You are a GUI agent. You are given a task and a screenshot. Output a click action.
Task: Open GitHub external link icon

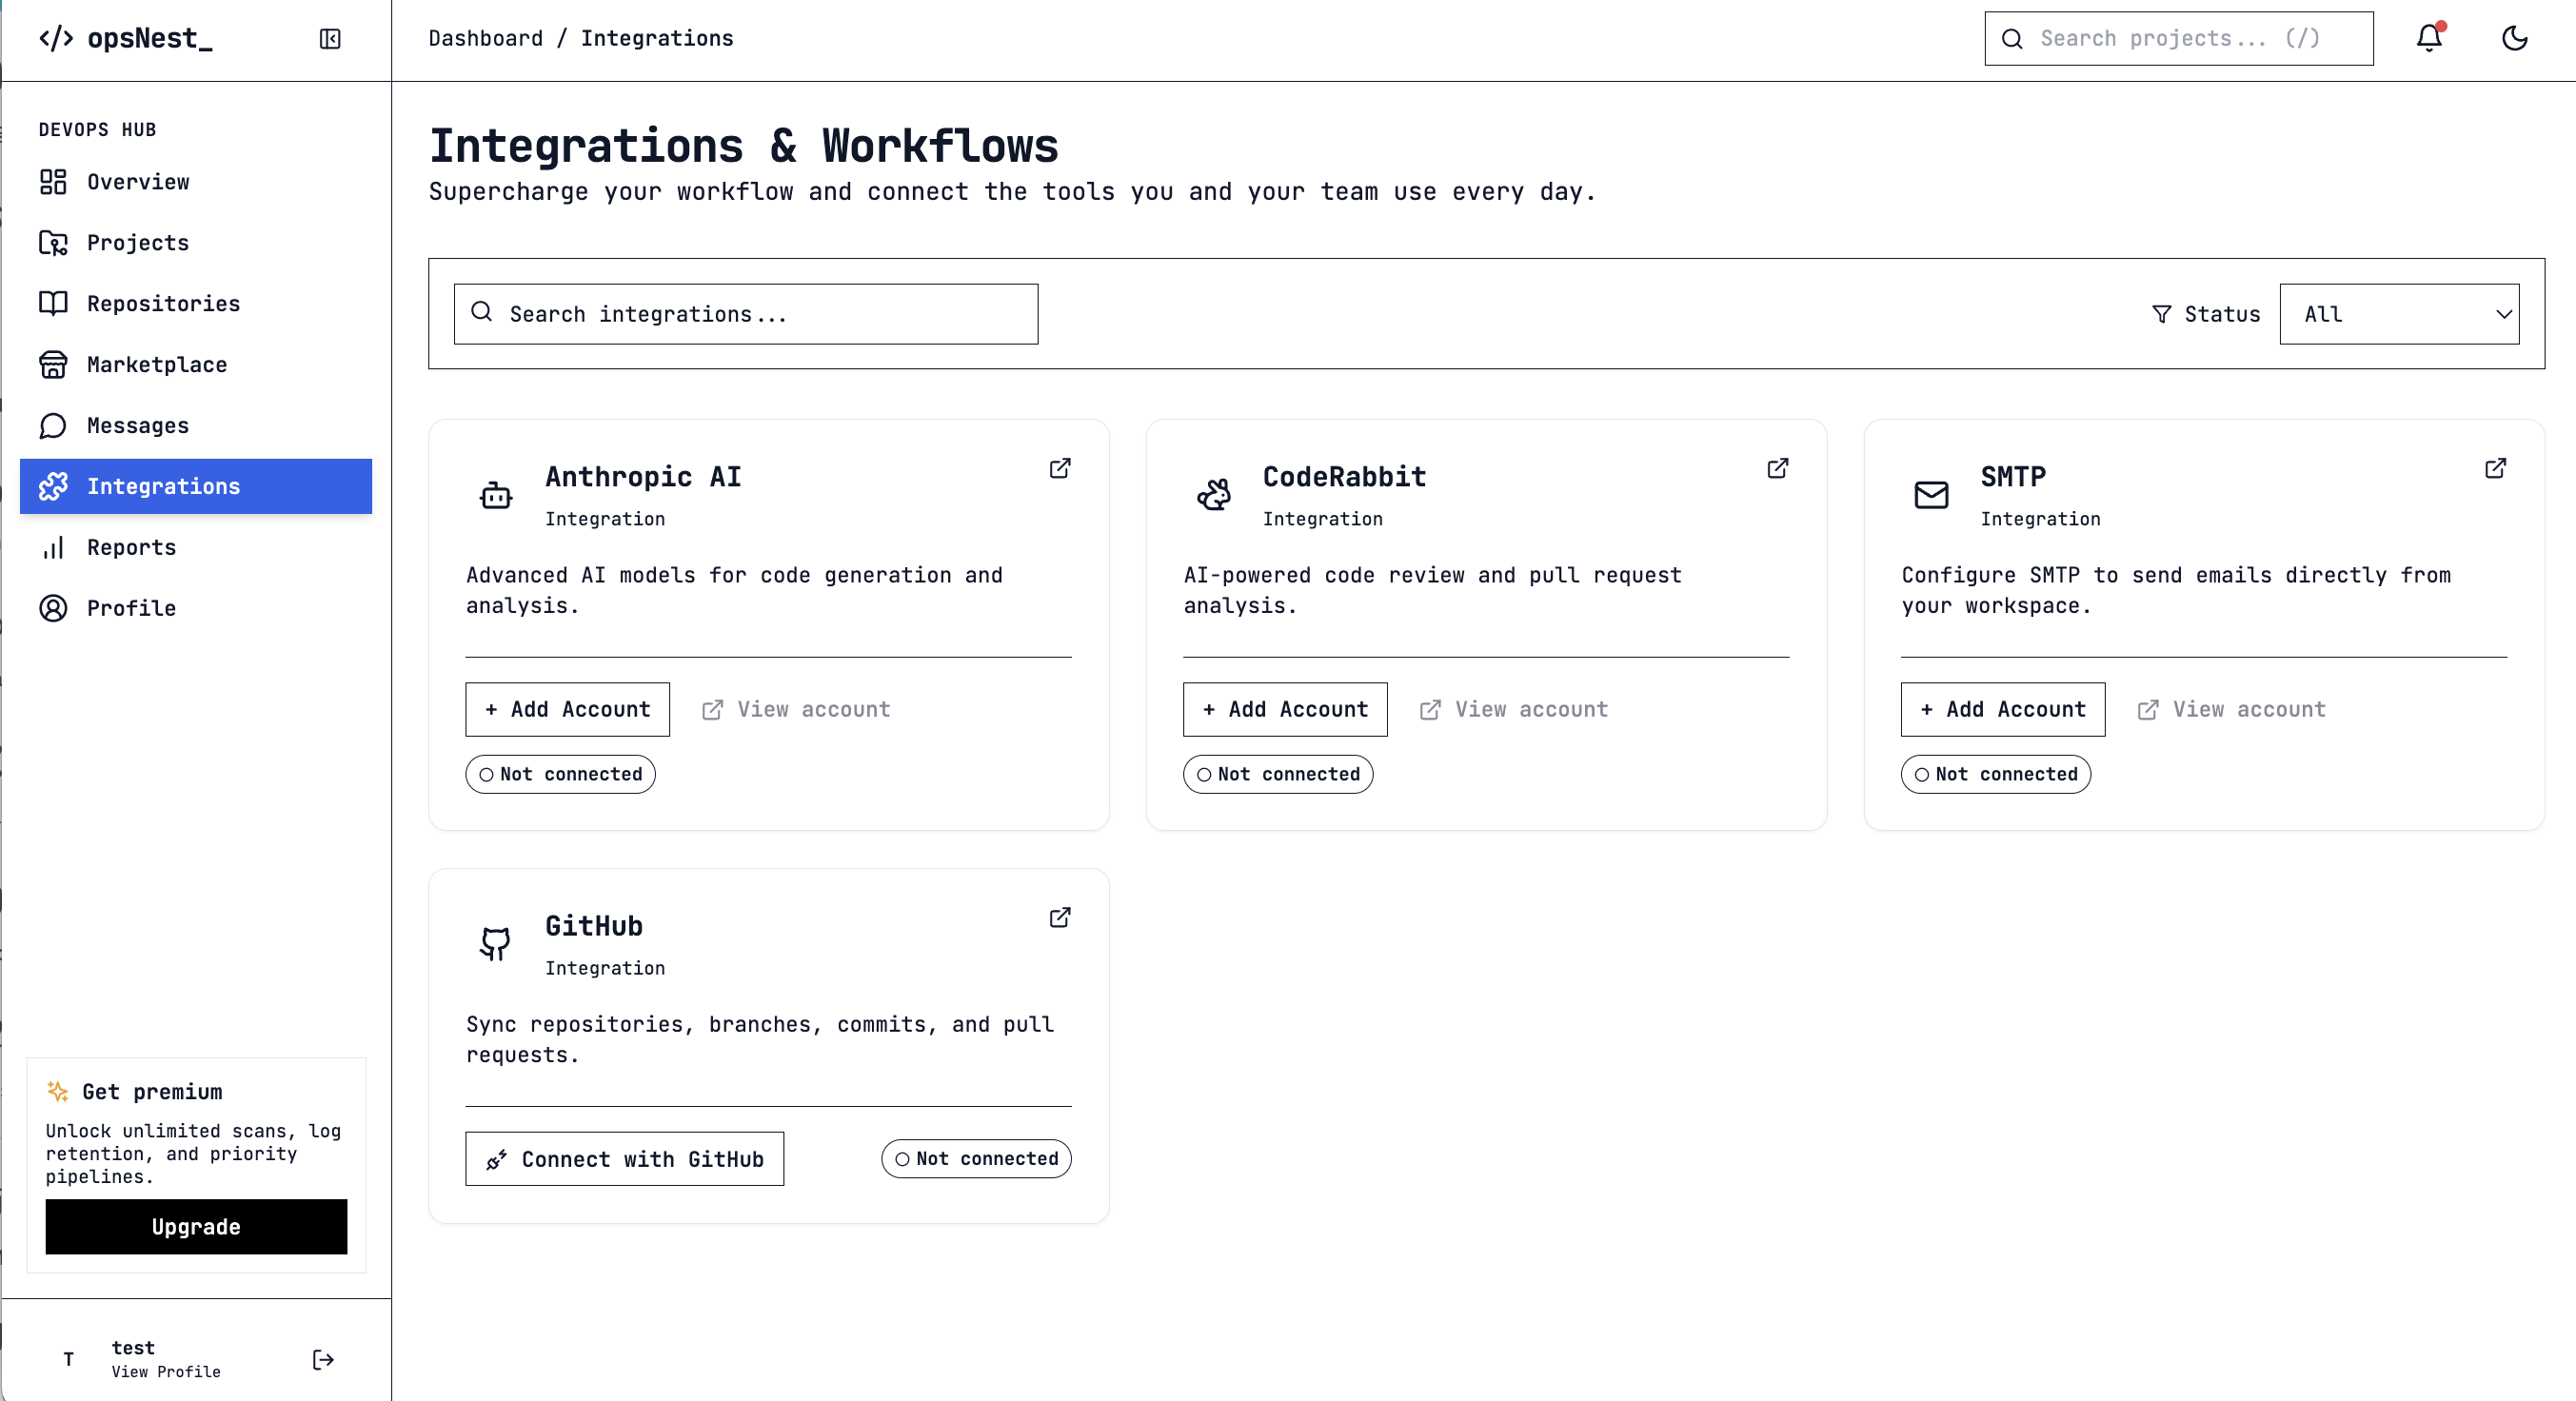1060,917
